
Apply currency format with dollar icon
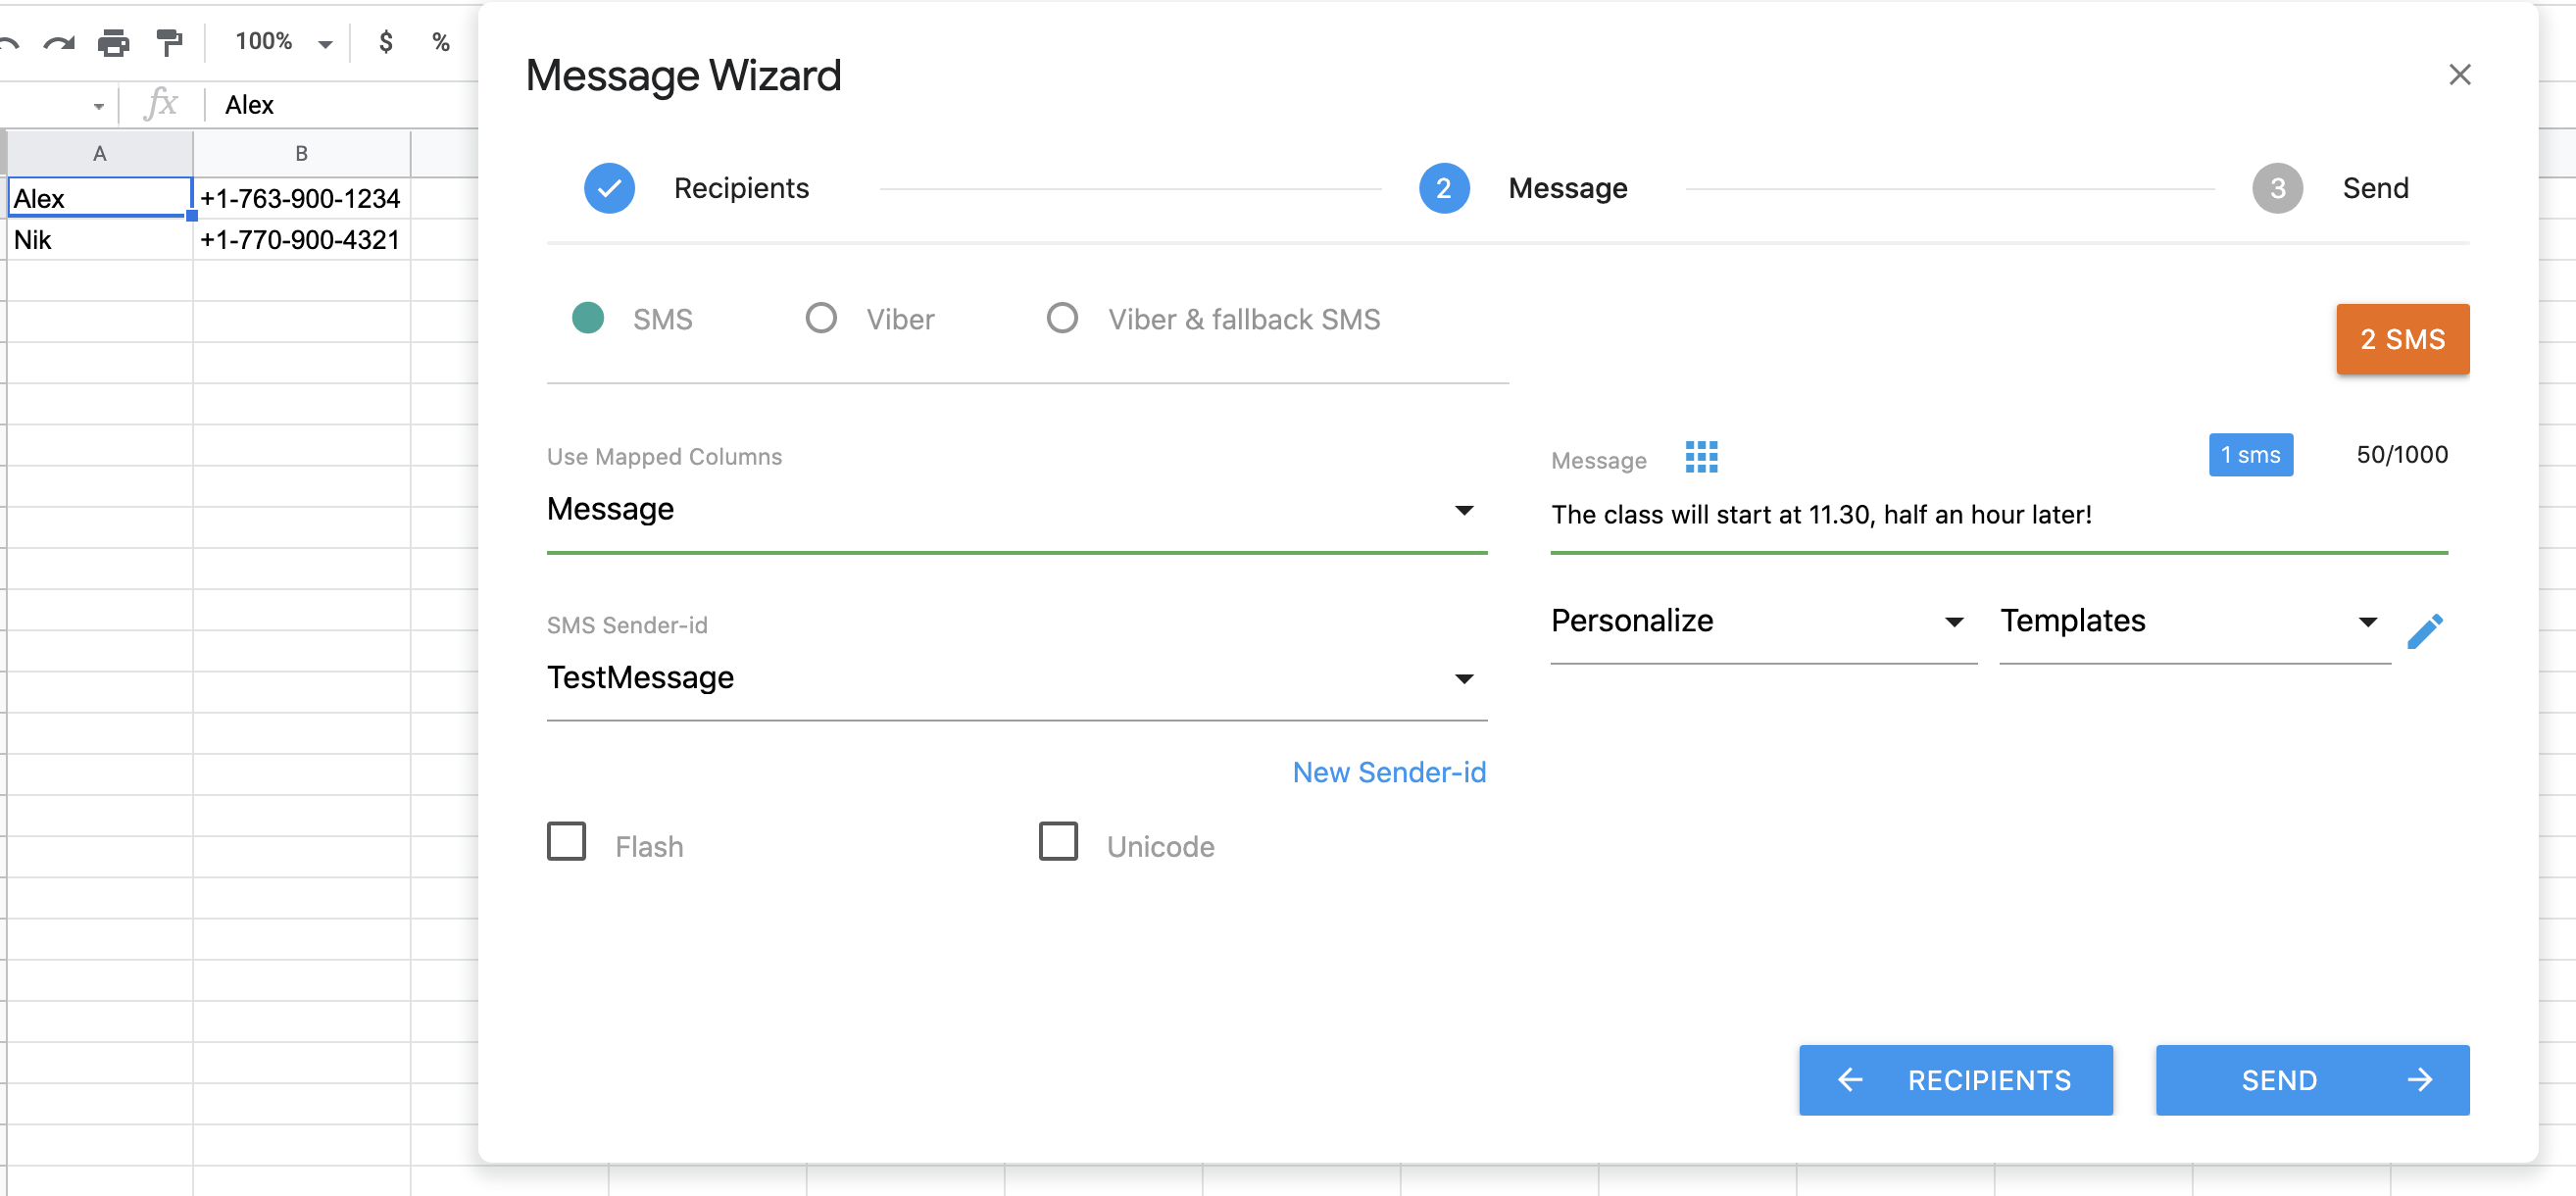click(385, 42)
